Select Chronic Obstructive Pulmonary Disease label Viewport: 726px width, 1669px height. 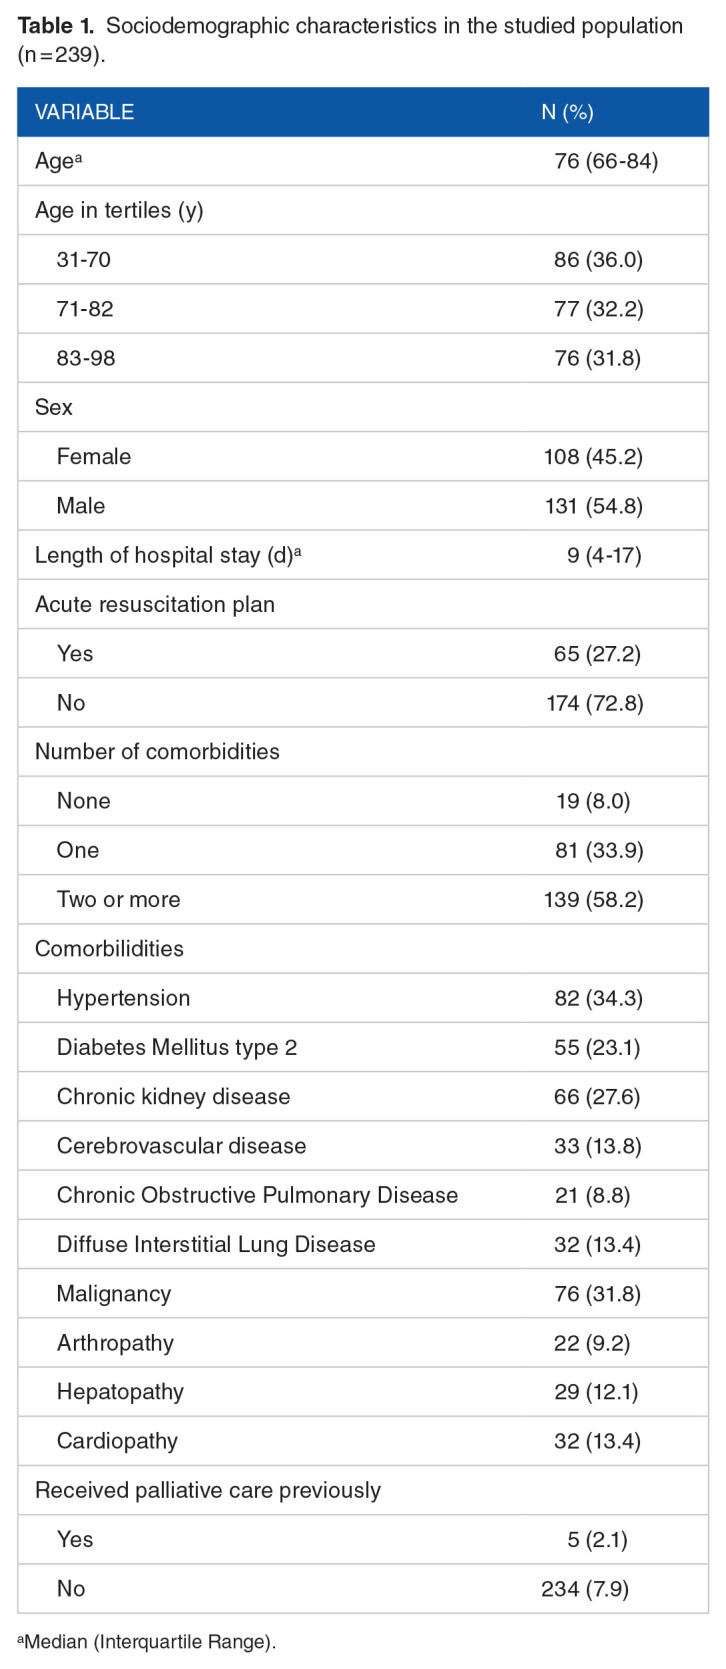[257, 1195]
